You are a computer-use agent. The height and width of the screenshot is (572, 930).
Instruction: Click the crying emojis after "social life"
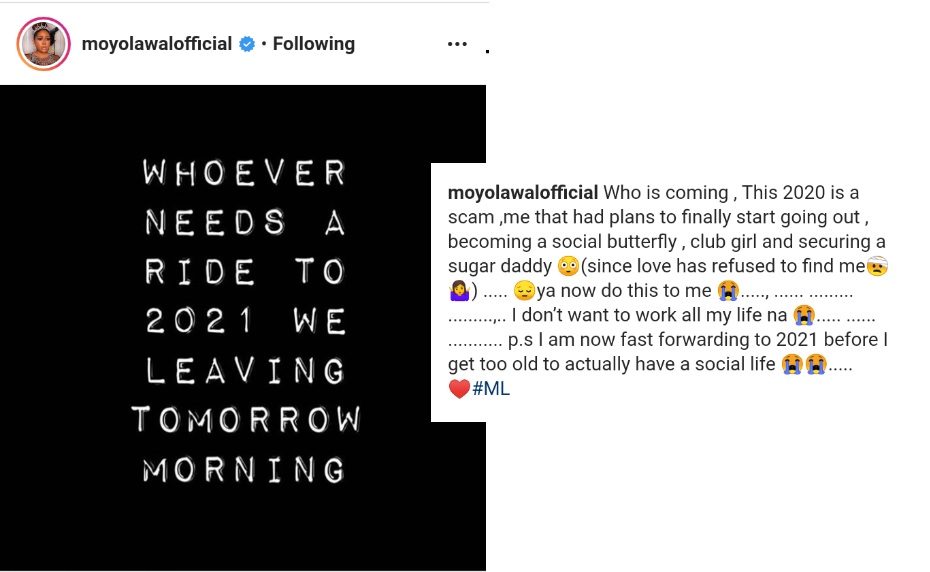tap(803, 365)
